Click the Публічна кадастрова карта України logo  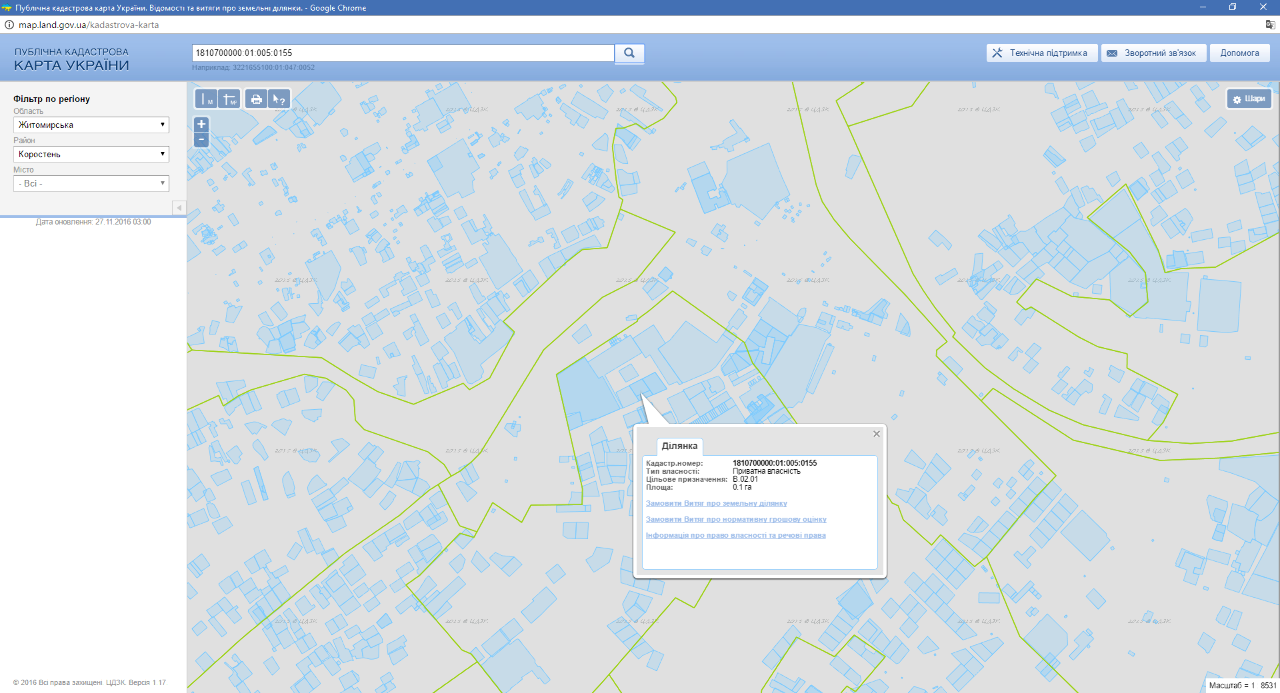pyautogui.click(x=71, y=59)
